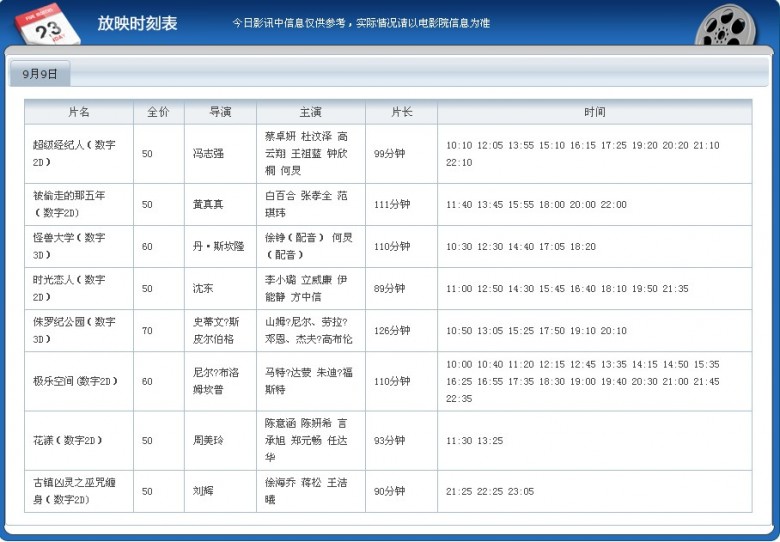Select the 9月9日 date tab
Screen dimensions: 780x542
pos(40,74)
